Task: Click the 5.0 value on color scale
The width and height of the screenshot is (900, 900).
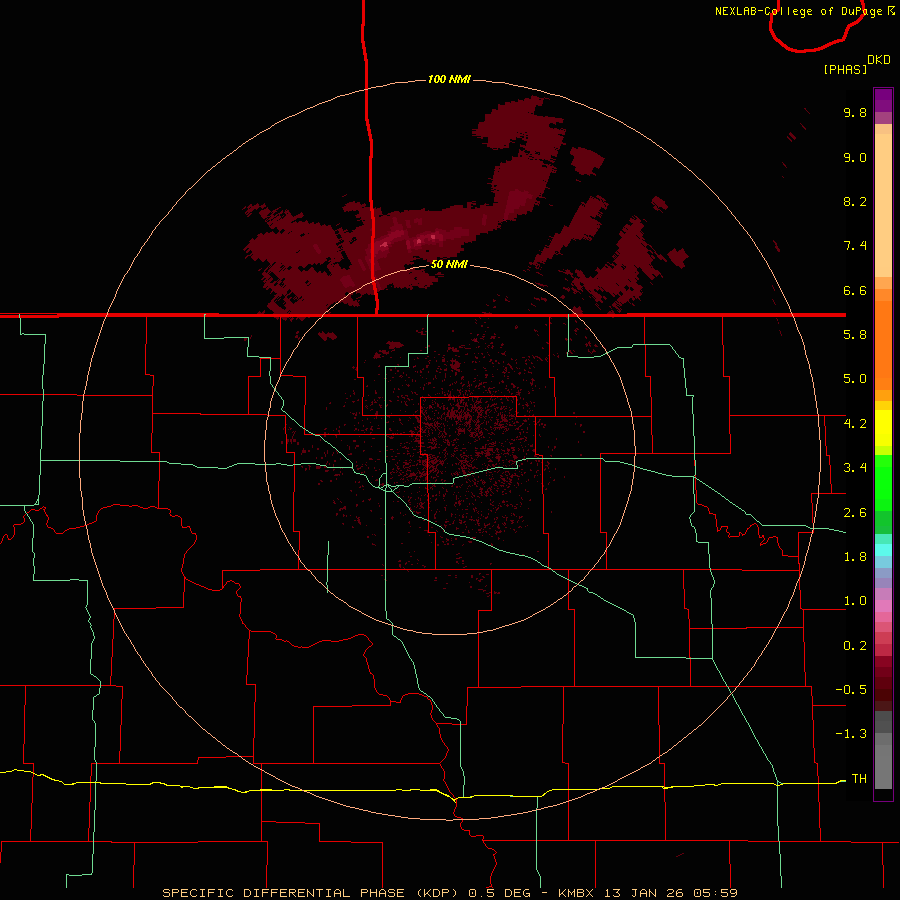Action: click(x=855, y=379)
